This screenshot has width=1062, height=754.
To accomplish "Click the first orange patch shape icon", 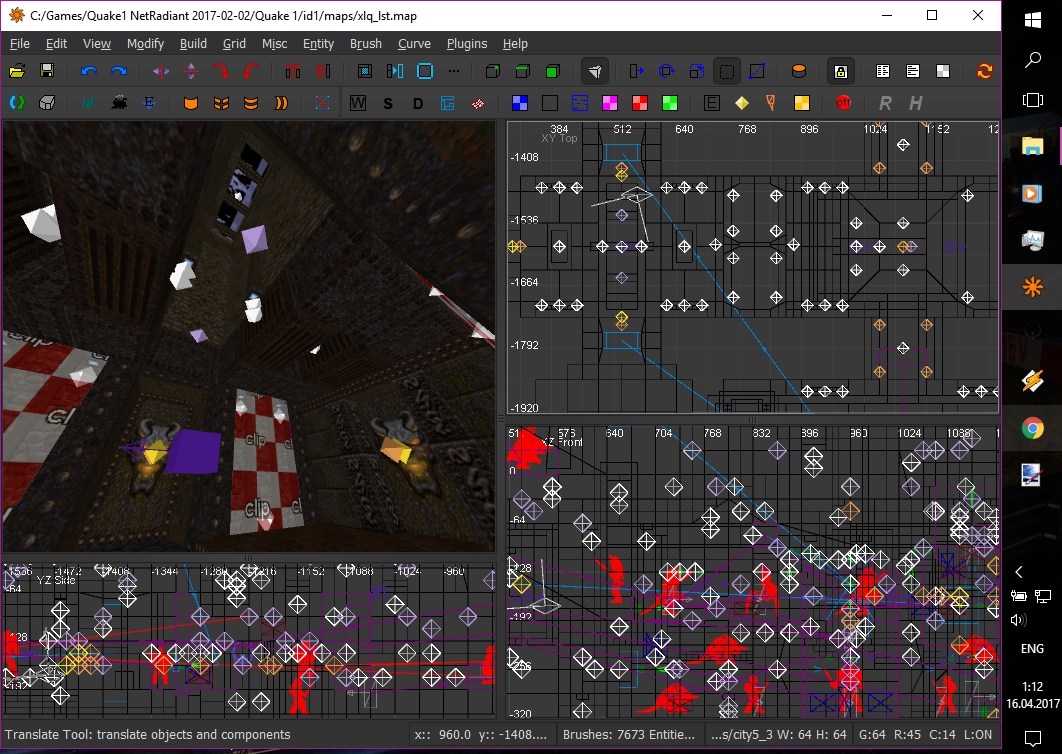I will [191, 103].
